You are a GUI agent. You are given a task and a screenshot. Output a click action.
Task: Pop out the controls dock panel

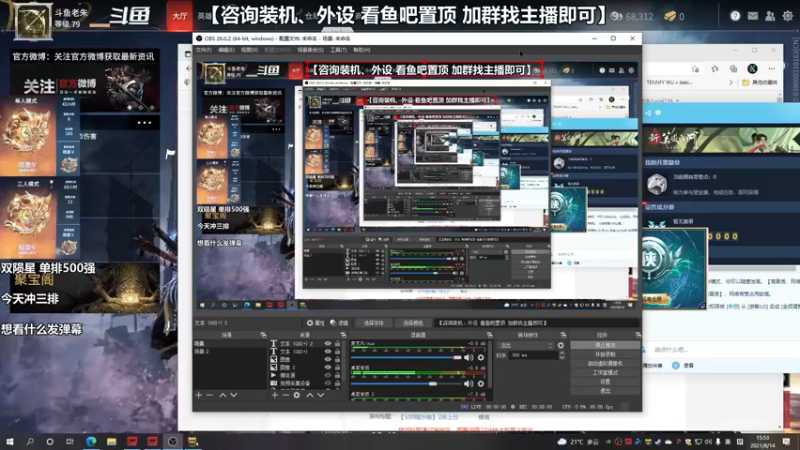638,335
